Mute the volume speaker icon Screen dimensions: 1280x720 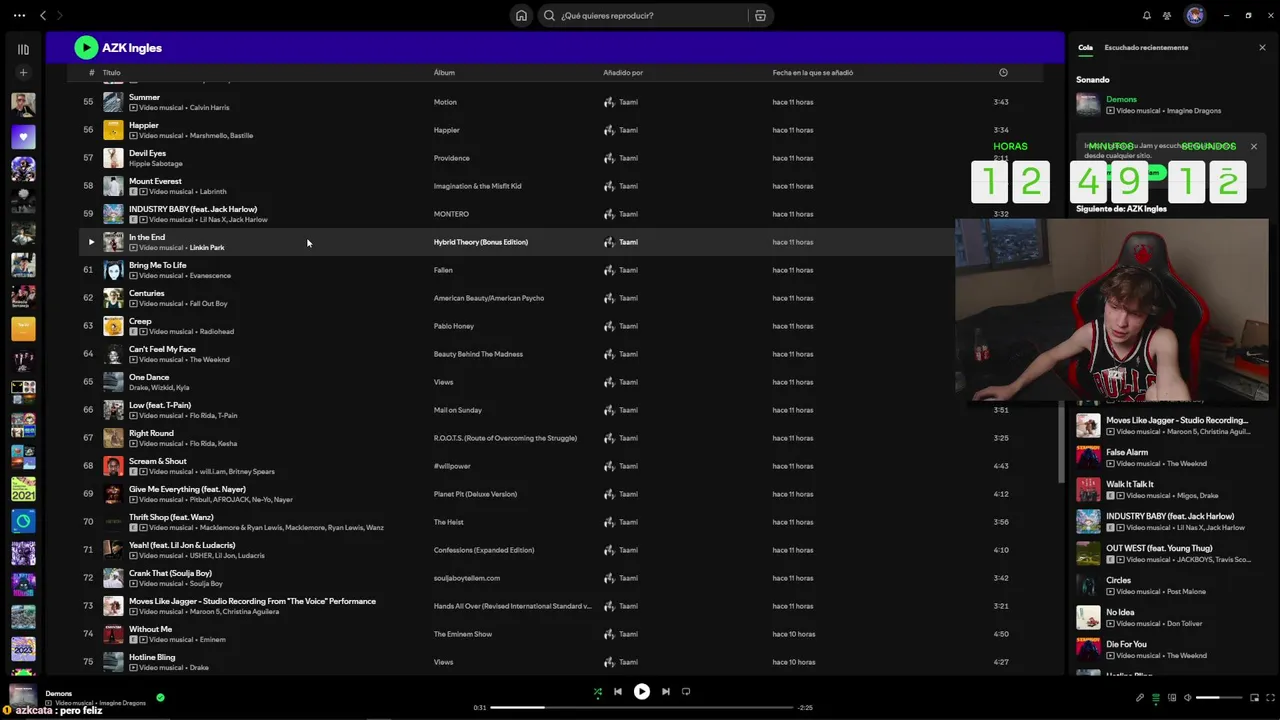[1188, 697]
